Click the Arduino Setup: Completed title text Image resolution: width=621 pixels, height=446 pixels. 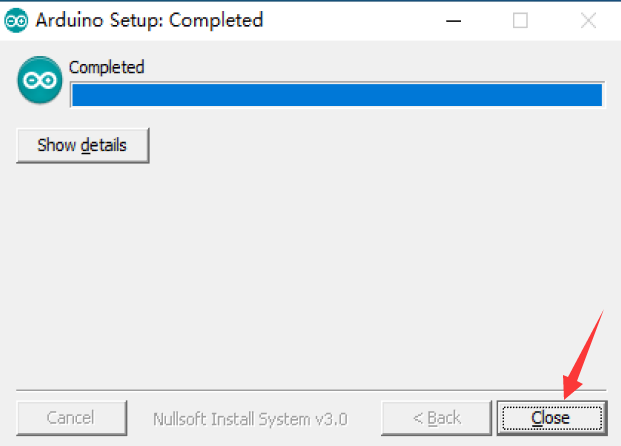[149, 20]
